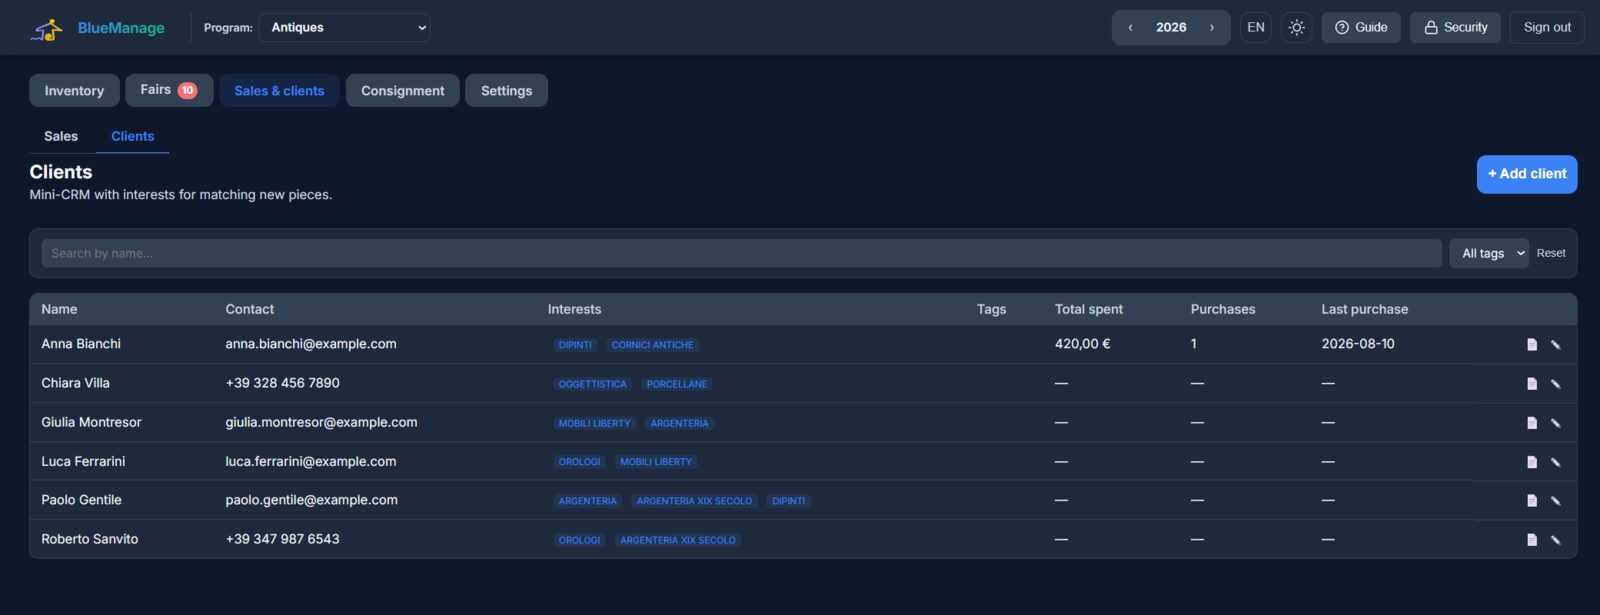Select client name Roberto Sanvito
1600x615 pixels.
(90, 539)
